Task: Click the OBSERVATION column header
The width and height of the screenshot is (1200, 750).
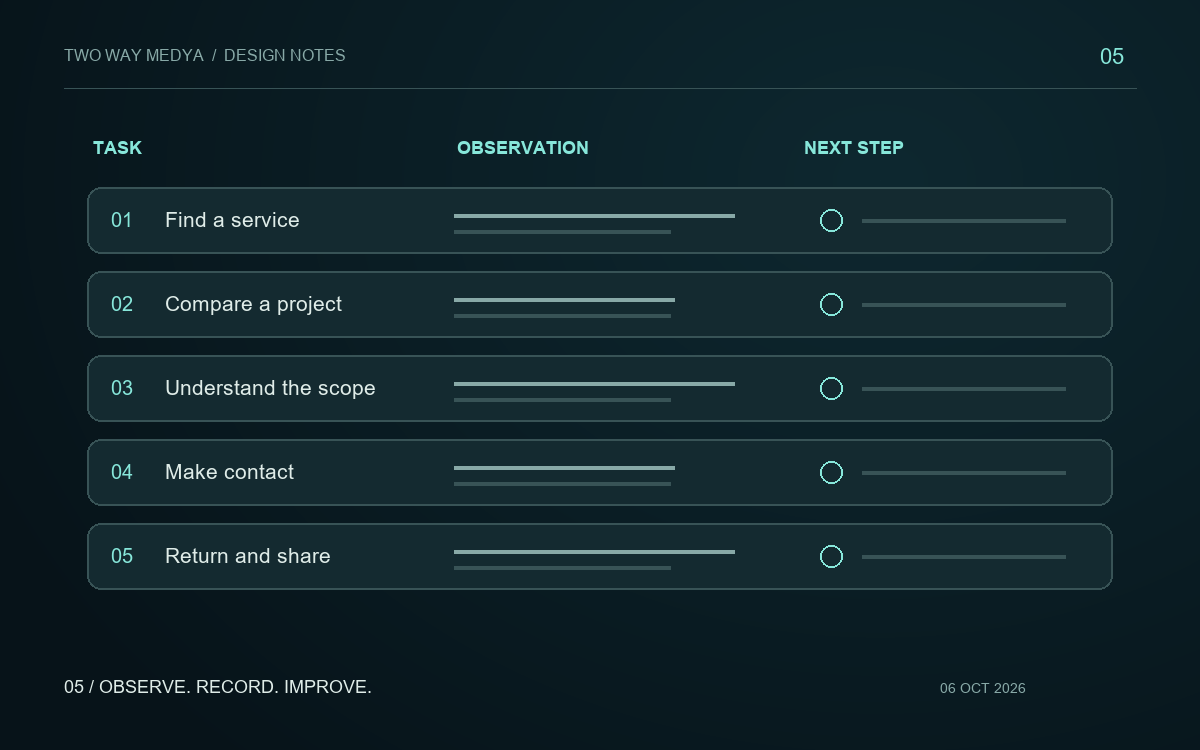Action: [523, 148]
